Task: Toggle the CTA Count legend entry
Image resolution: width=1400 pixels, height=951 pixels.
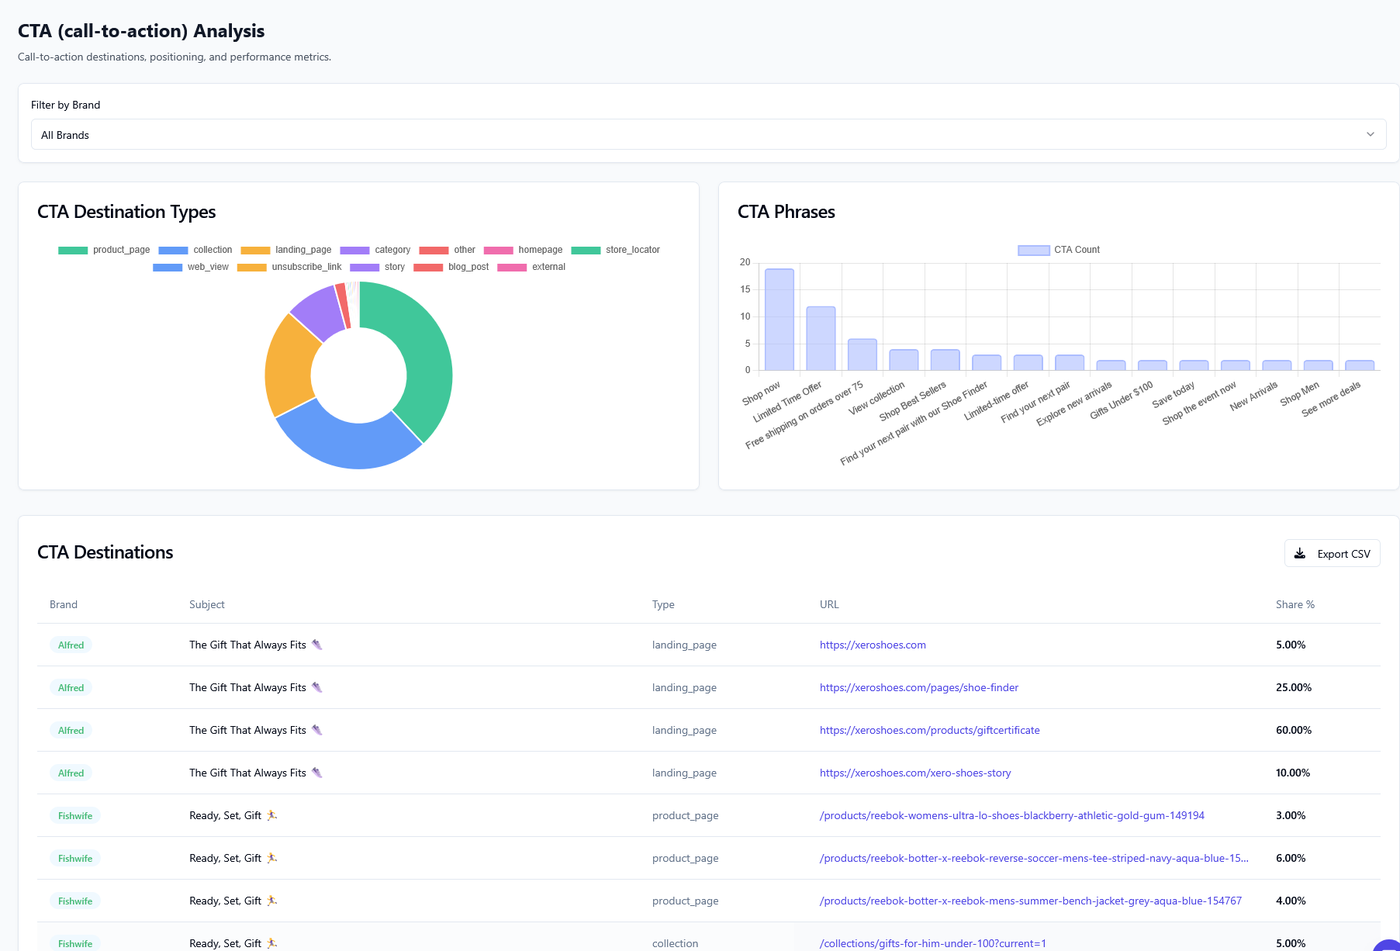Action: tap(1059, 250)
